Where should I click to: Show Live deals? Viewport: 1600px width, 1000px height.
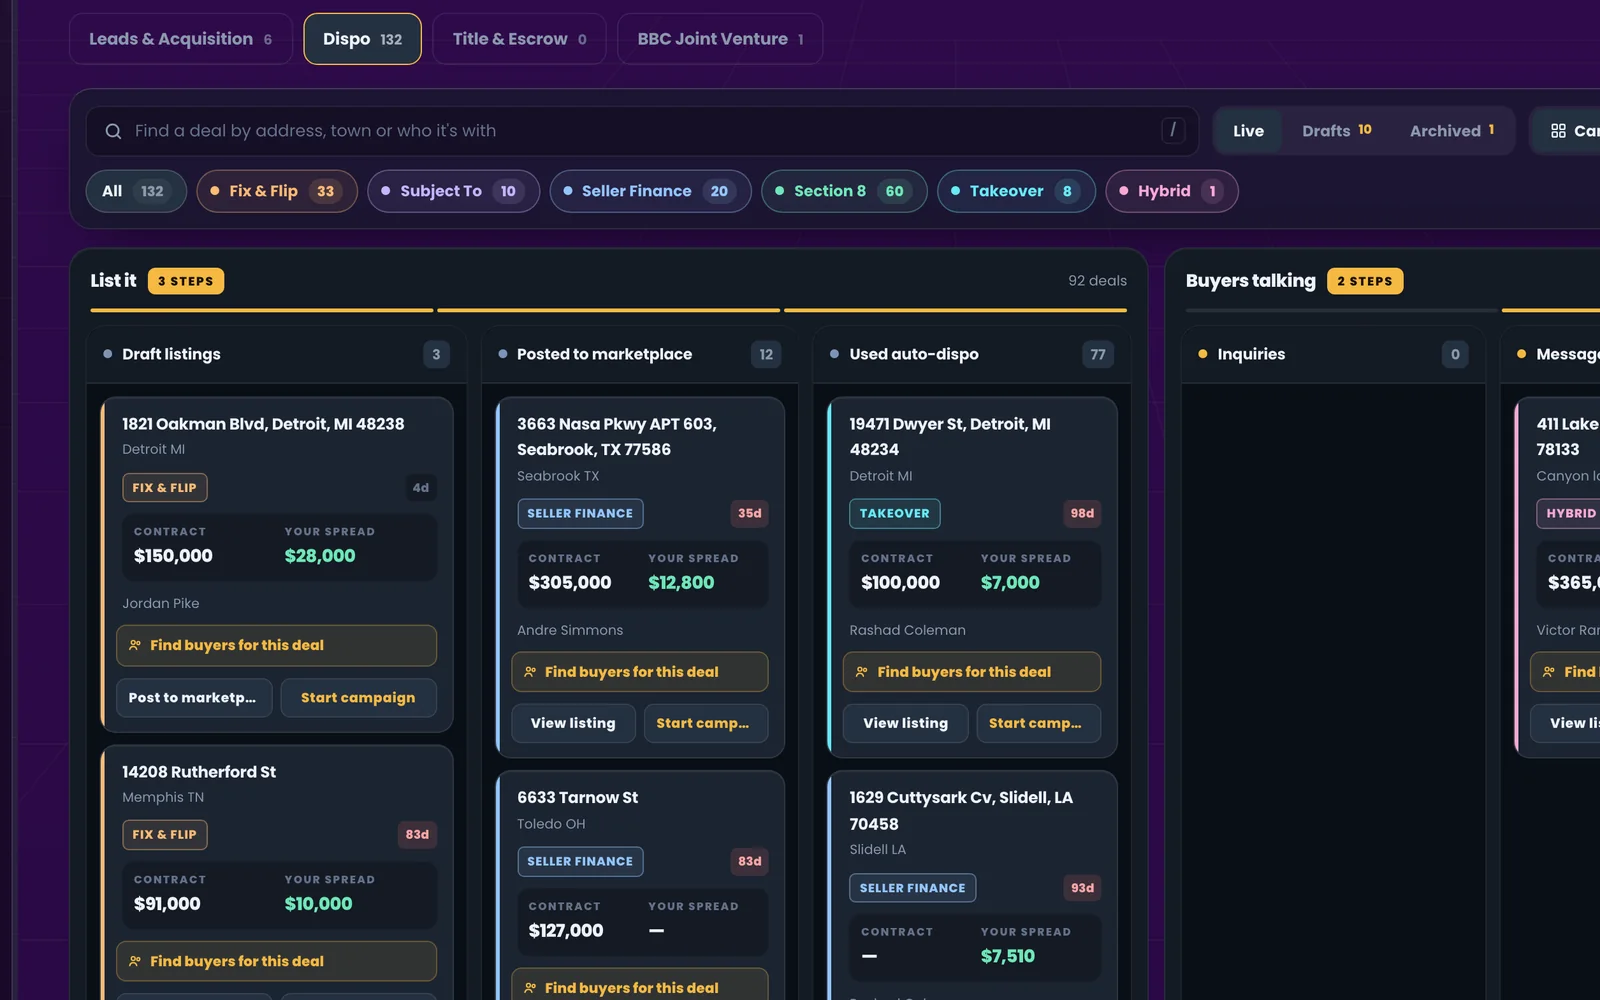[1248, 131]
